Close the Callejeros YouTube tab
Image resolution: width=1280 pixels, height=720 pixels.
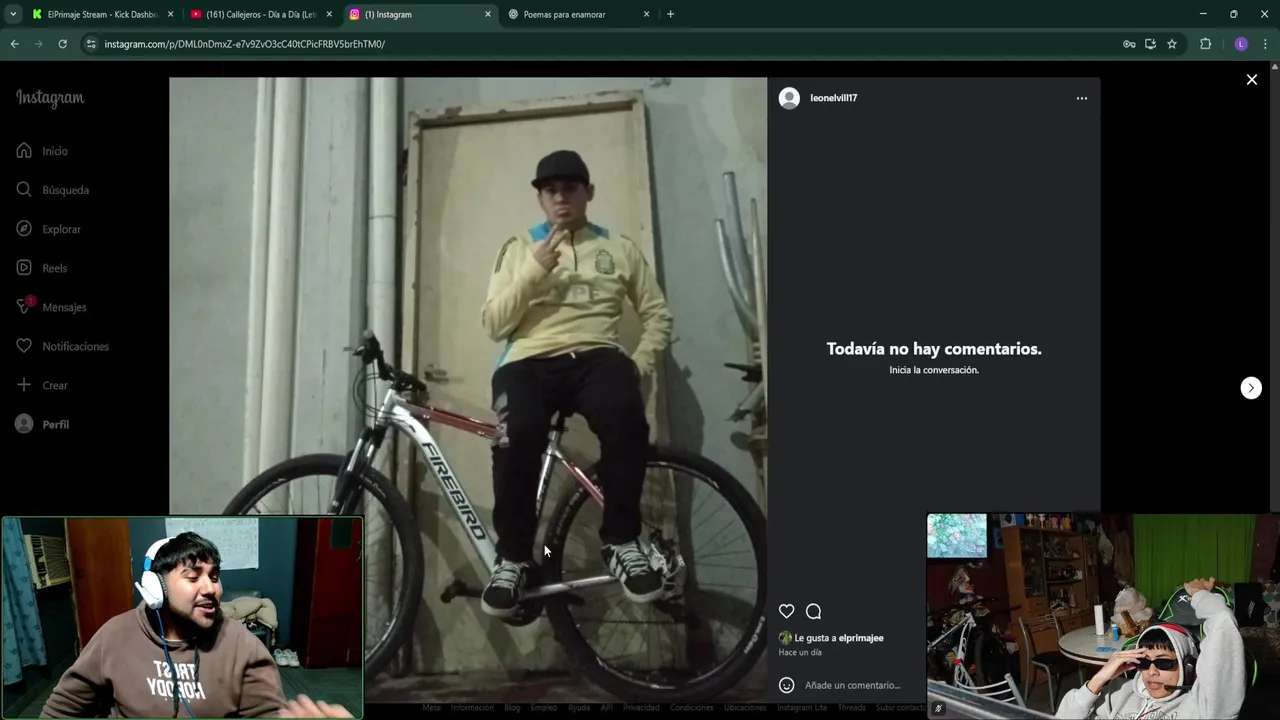tap(329, 14)
